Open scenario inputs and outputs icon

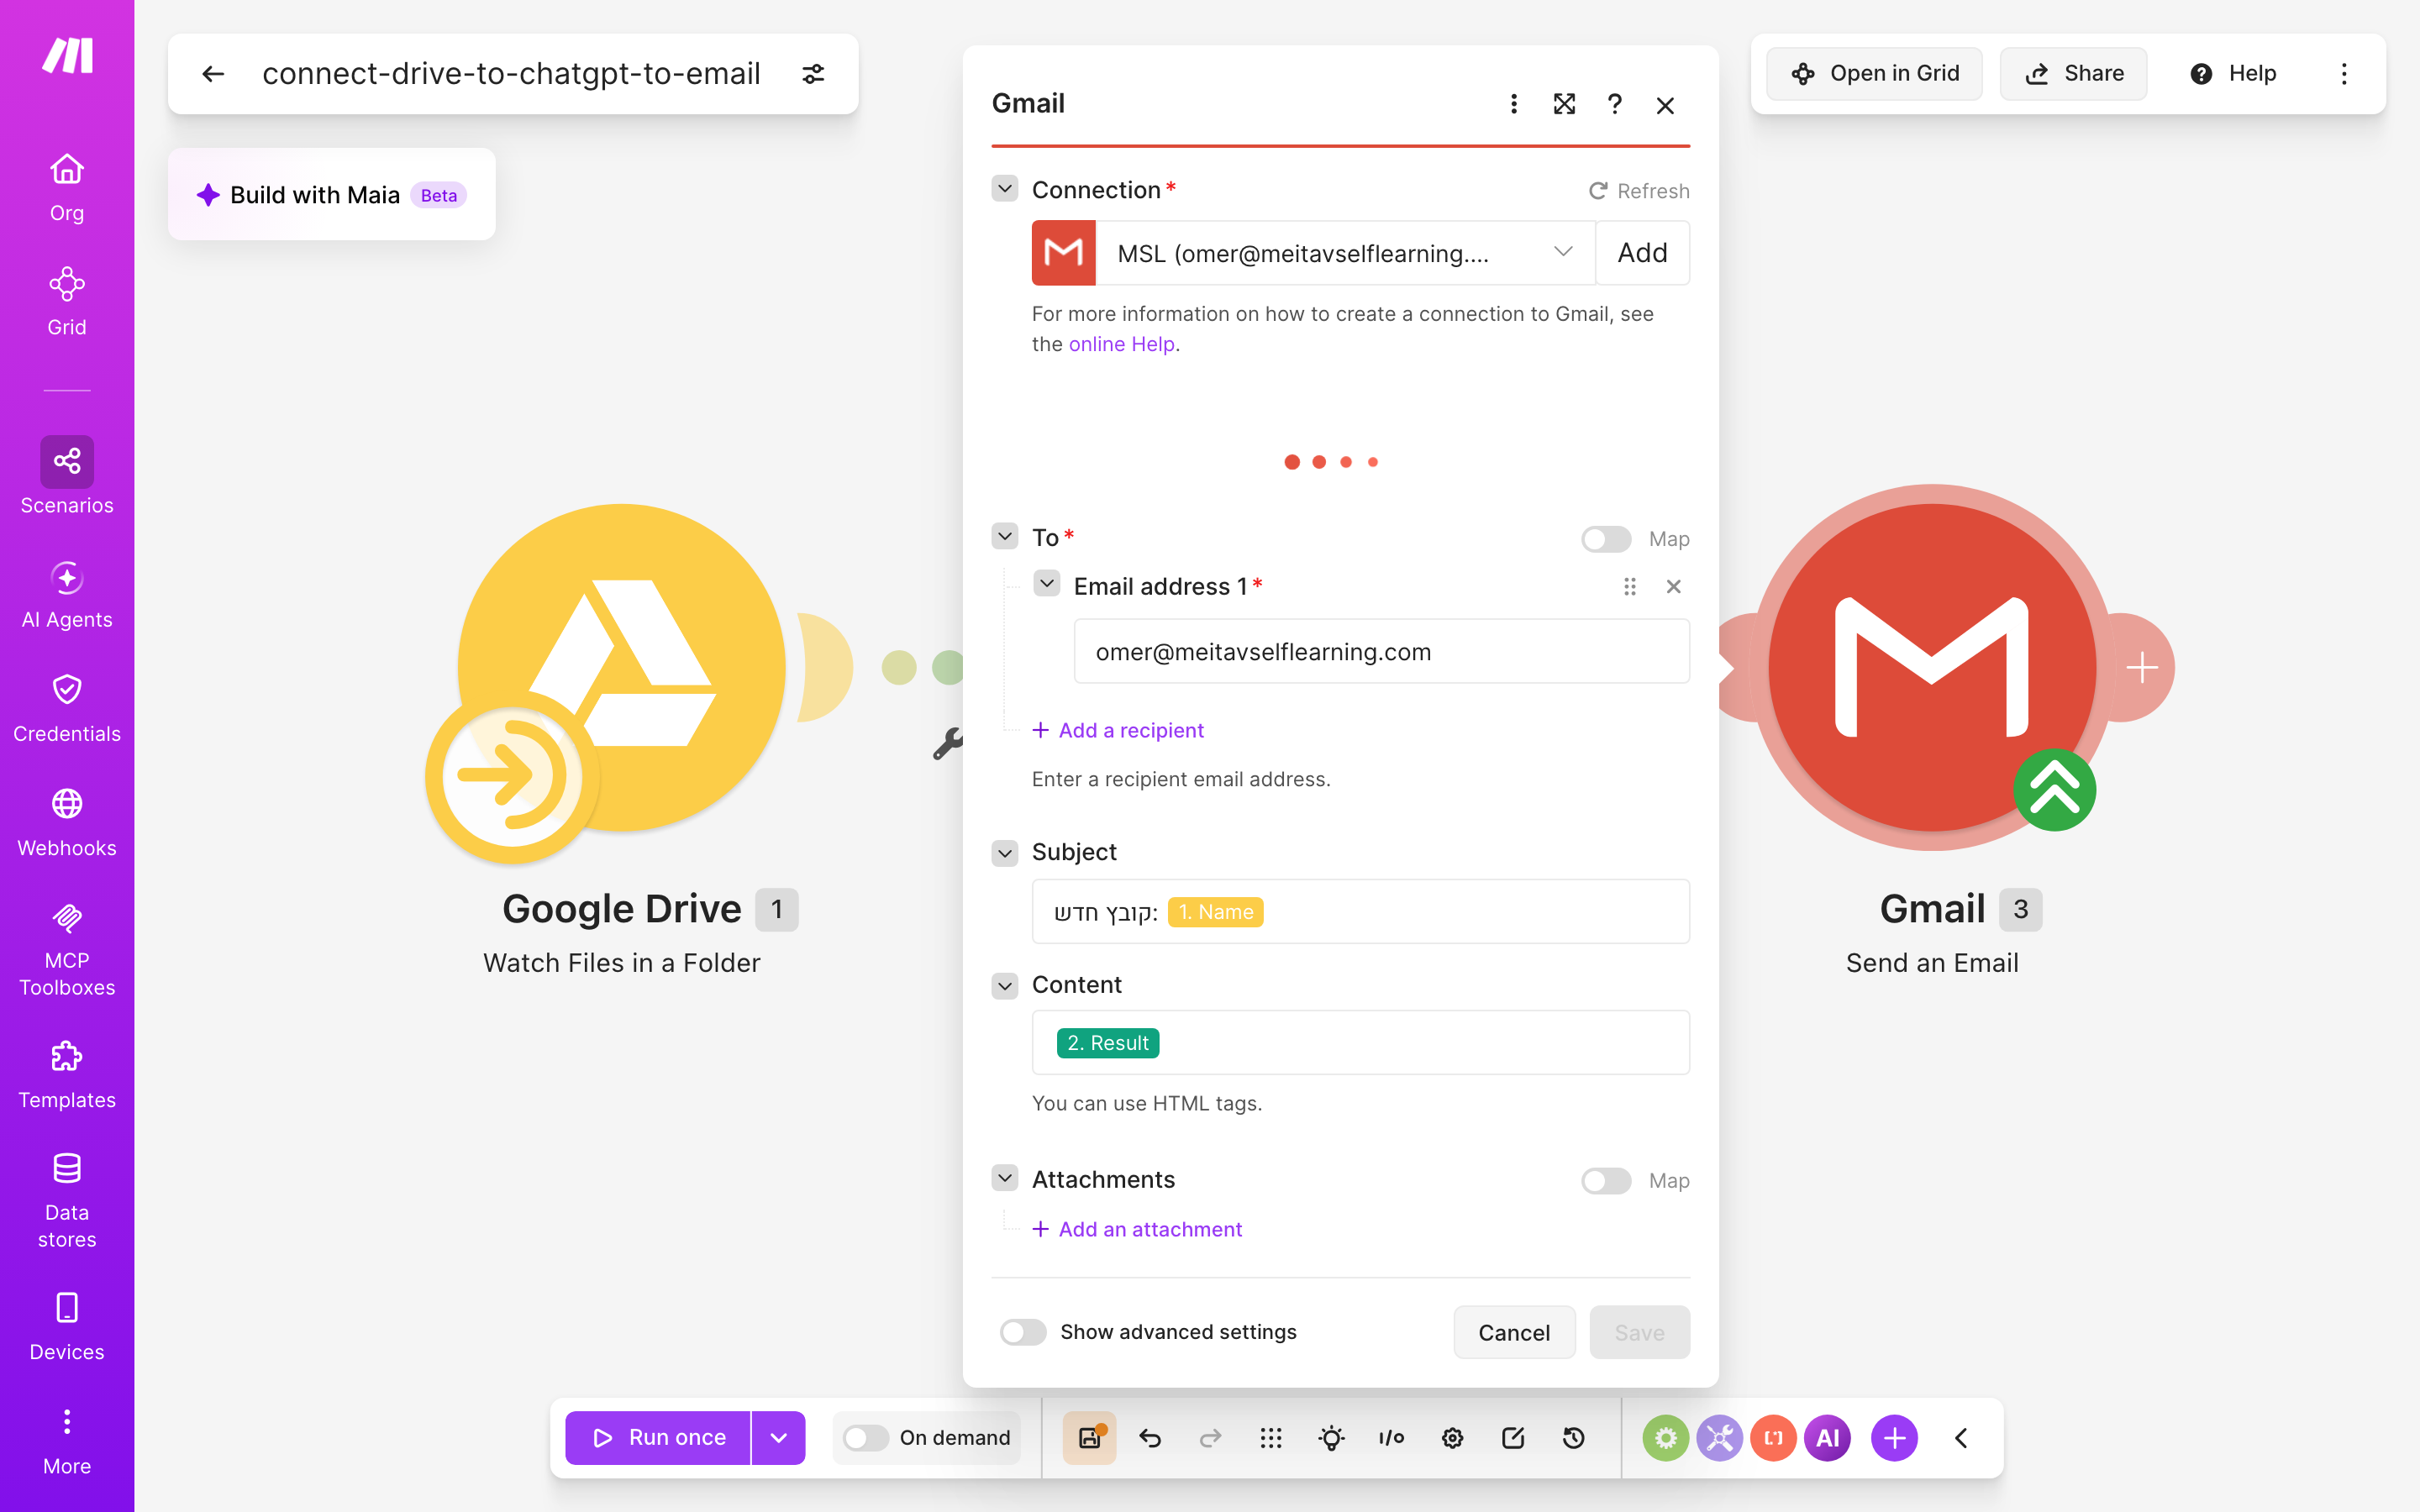pos(1392,1438)
